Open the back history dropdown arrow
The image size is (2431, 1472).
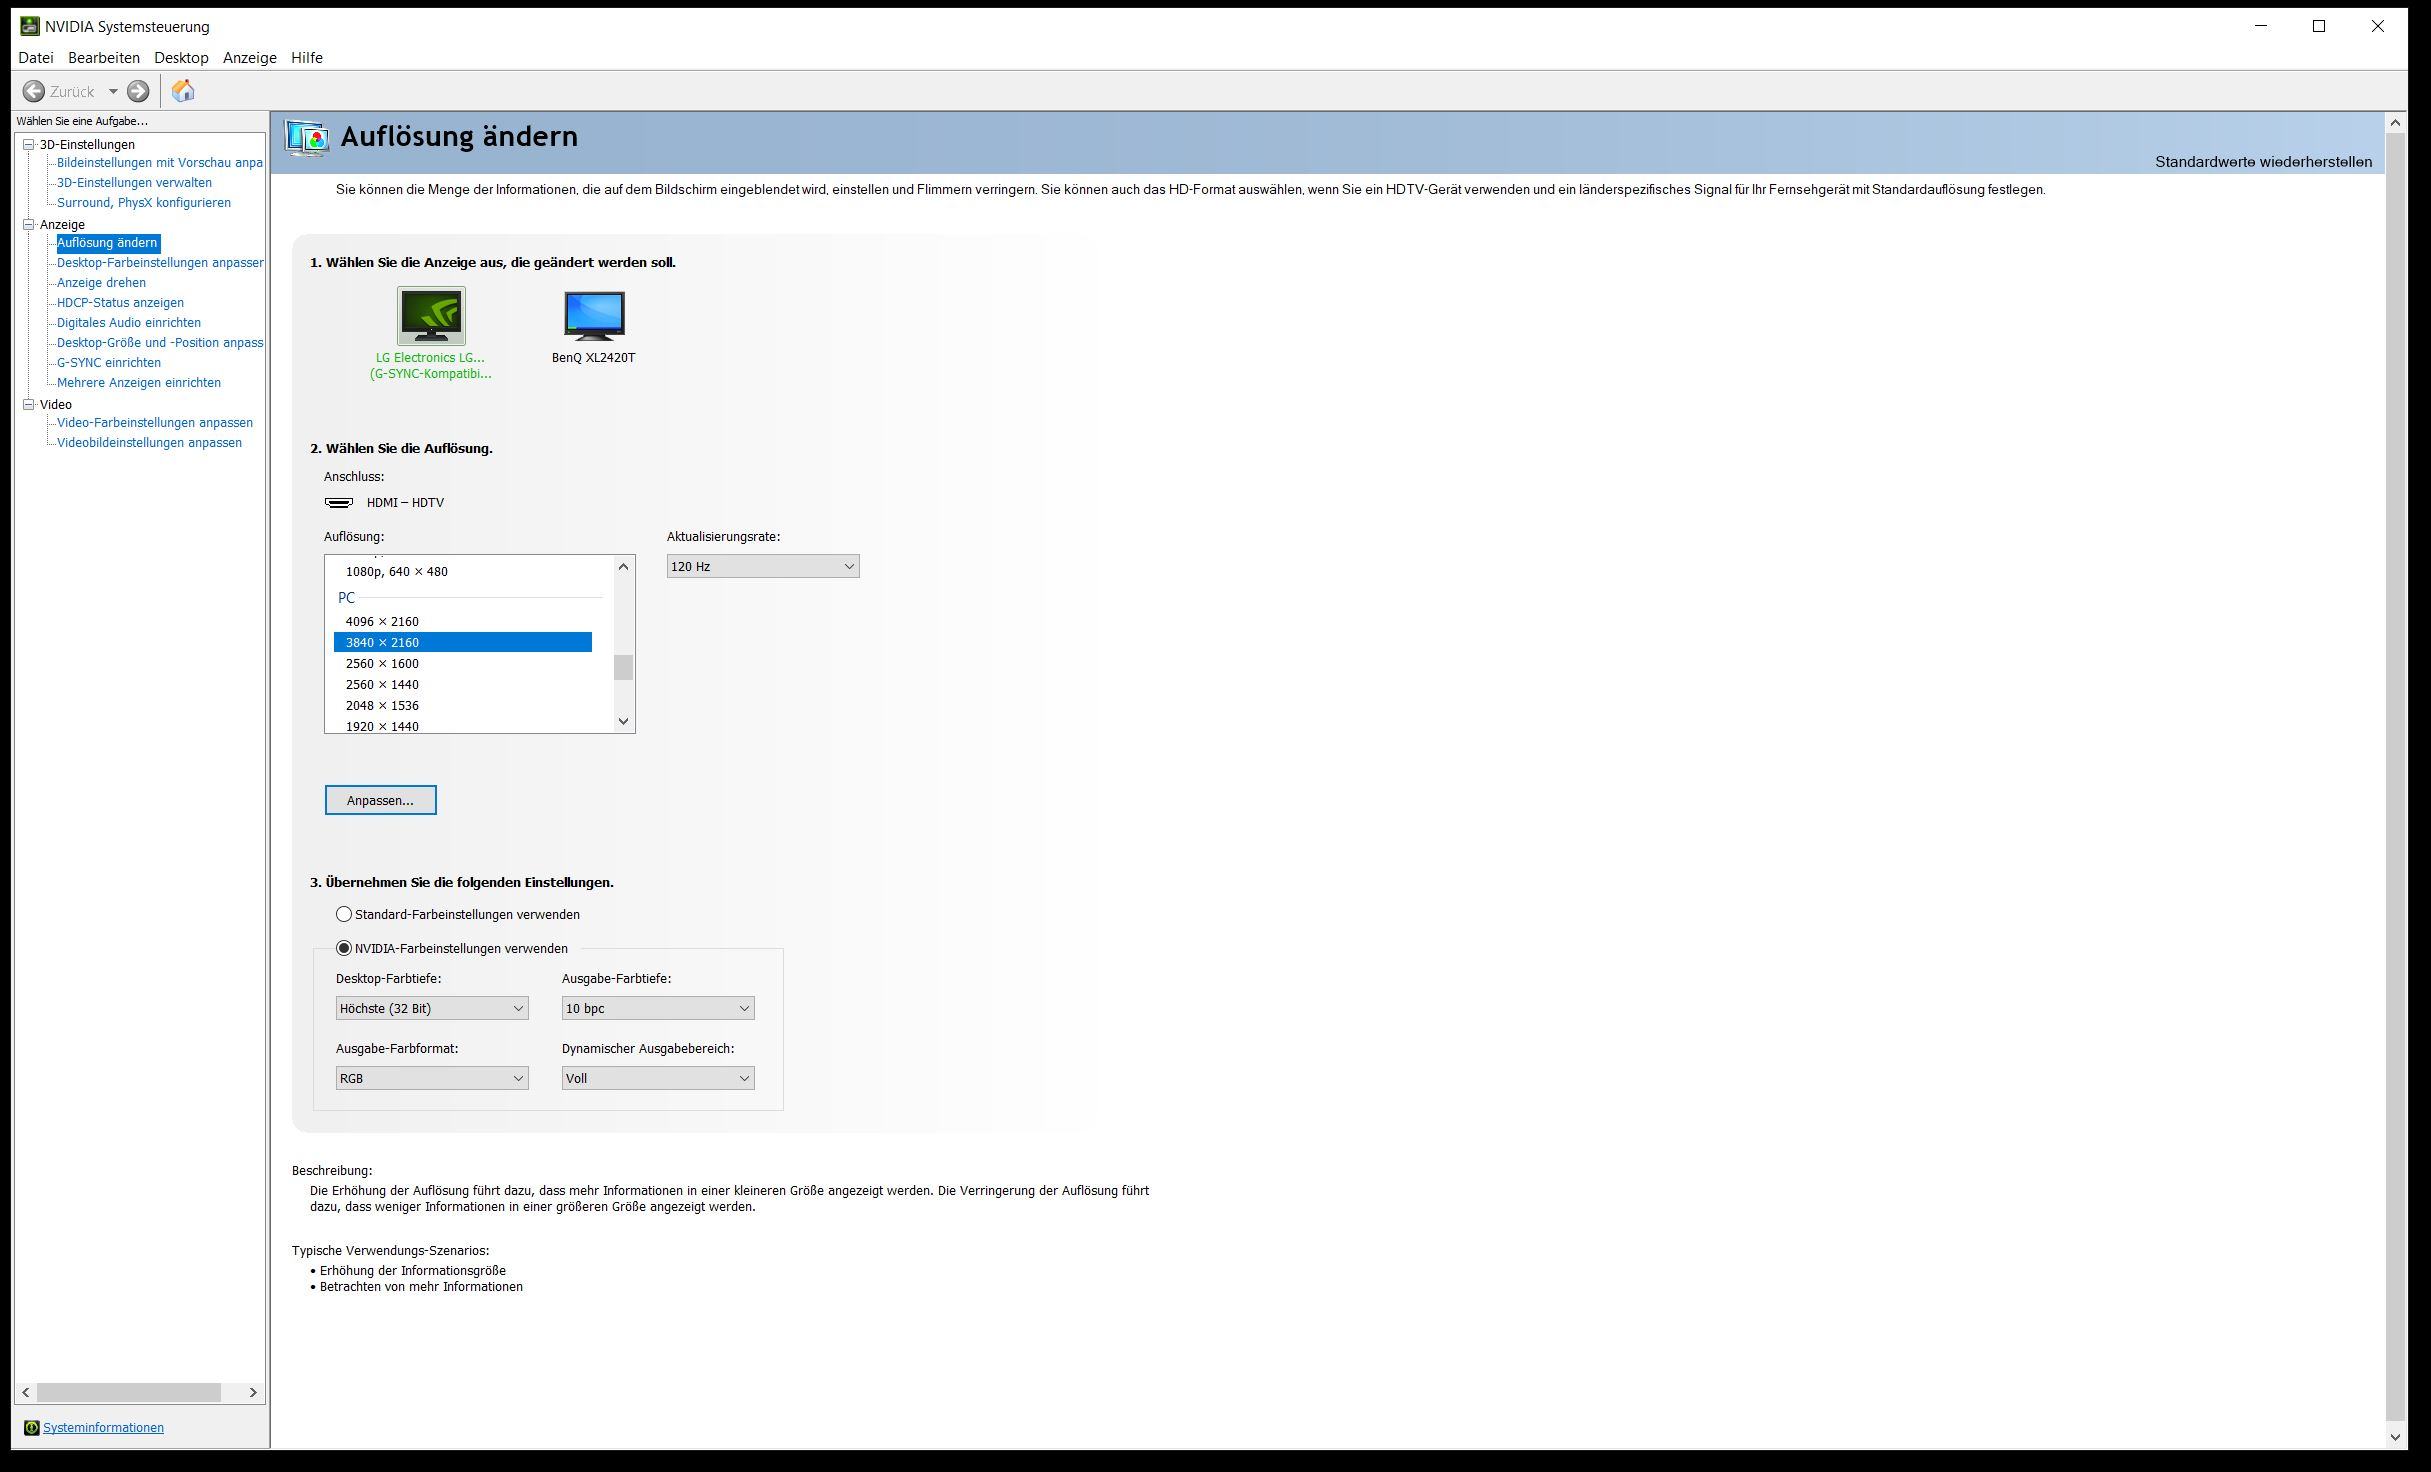click(x=113, y=91)
